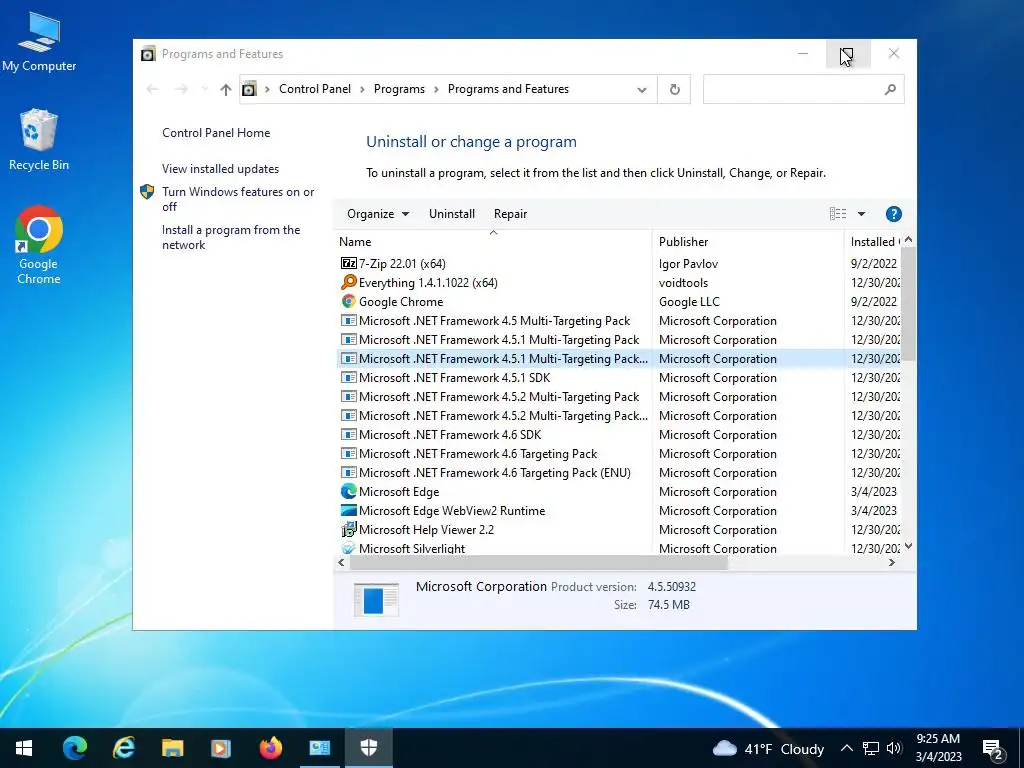This screenshot has height=768, width=1024.
Task: Sort by the Installed On column header
Action: point(873,241)
